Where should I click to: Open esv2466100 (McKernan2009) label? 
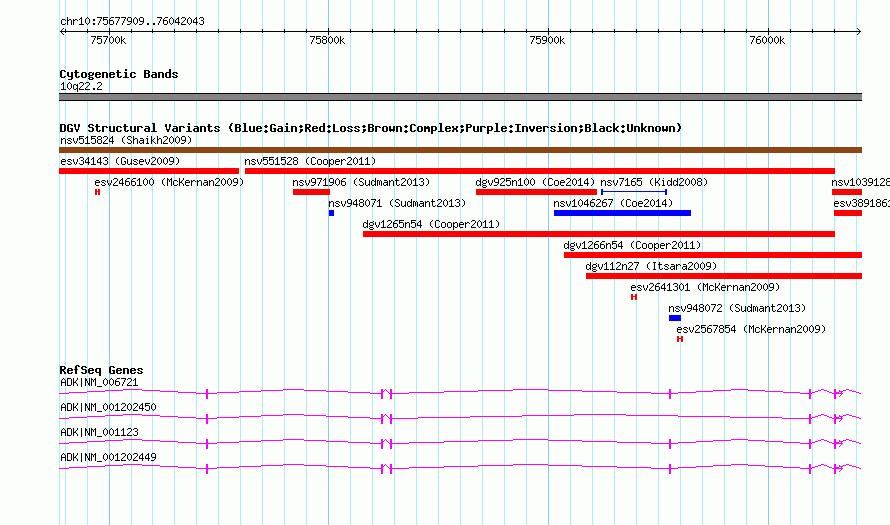tap(169, 182)
